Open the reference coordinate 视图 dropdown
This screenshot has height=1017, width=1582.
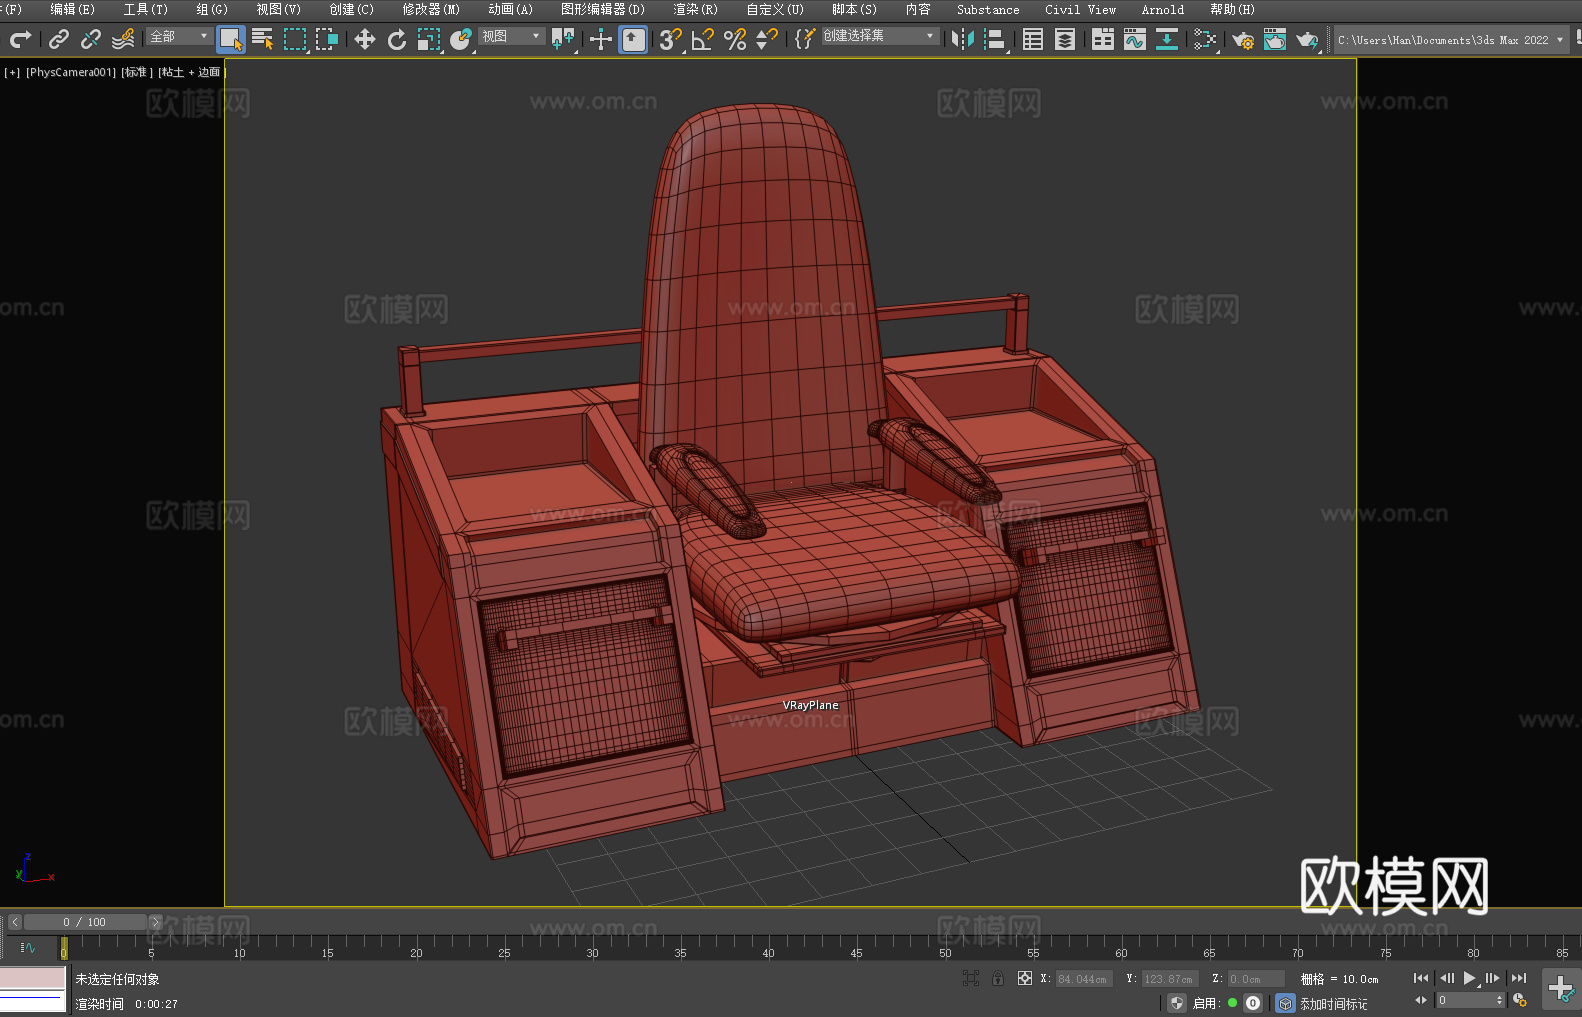[511, 36]
